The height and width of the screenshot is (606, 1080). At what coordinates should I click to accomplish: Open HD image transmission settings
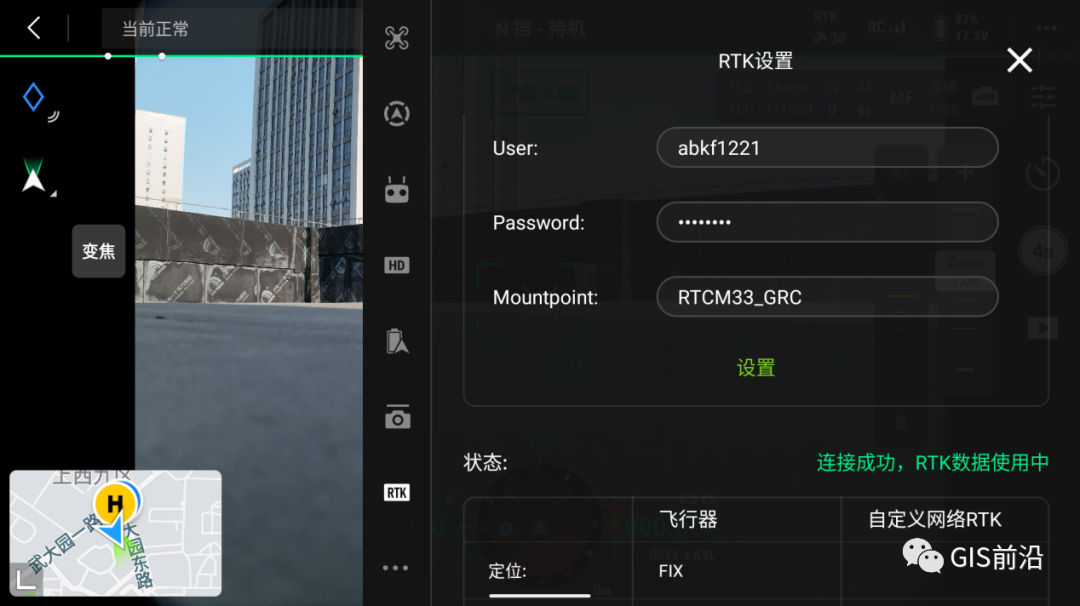(x=397, y=266)
